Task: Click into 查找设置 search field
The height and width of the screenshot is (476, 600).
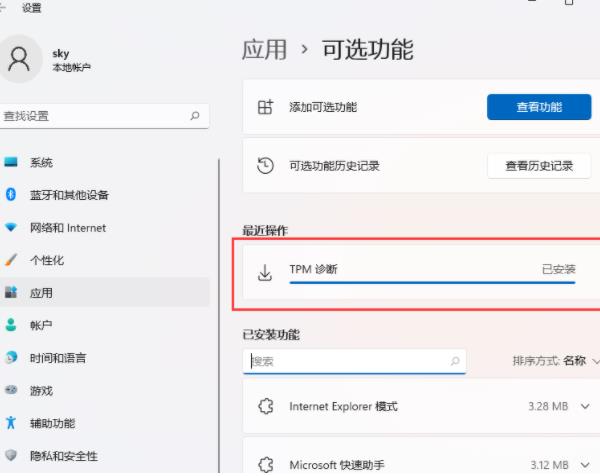Action: click(104, 116)
